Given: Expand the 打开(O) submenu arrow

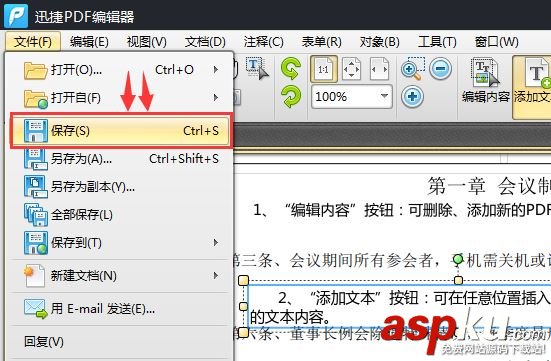Looking at the screenshot, I should pyautogui.click(x=216, y=70).
